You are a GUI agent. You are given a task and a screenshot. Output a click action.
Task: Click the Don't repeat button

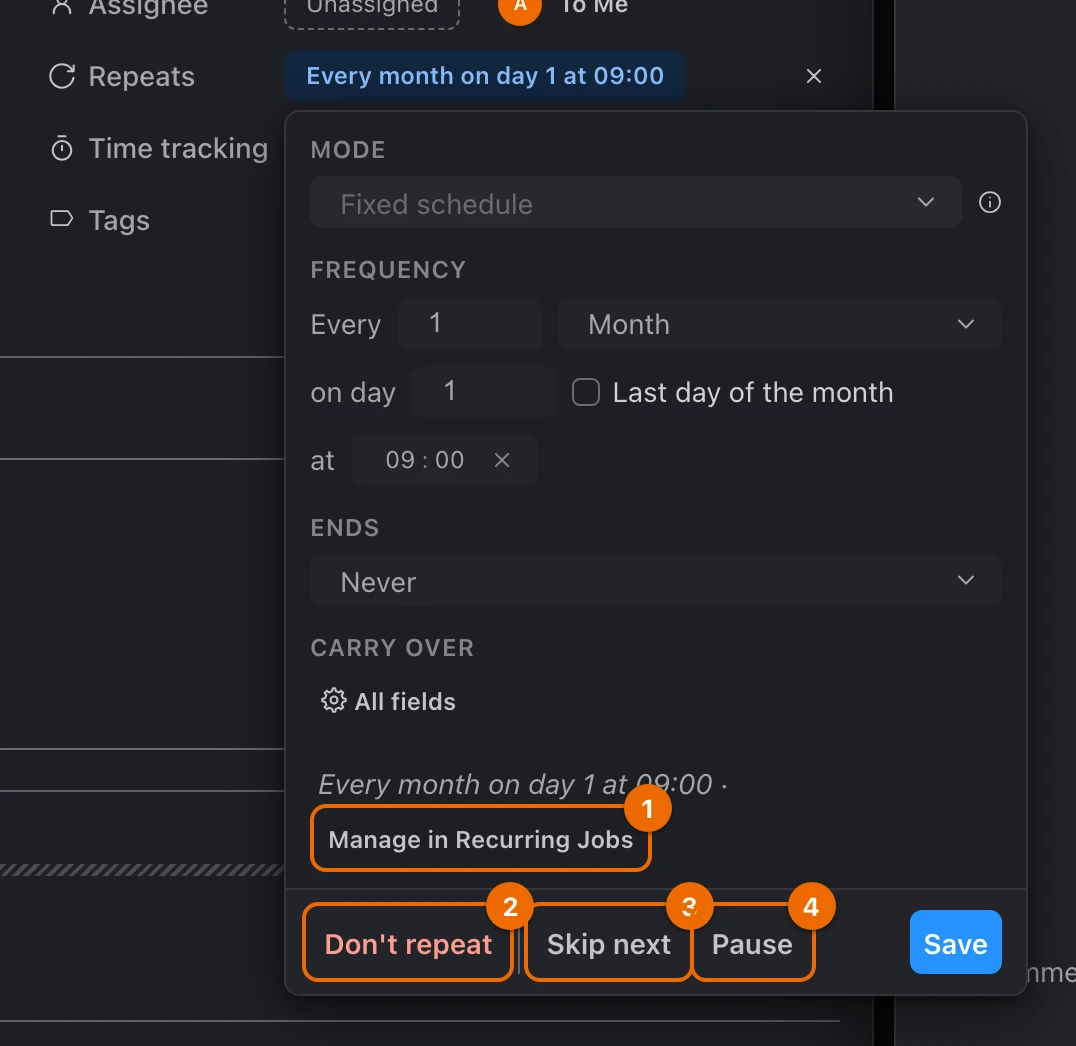[408, 943]
